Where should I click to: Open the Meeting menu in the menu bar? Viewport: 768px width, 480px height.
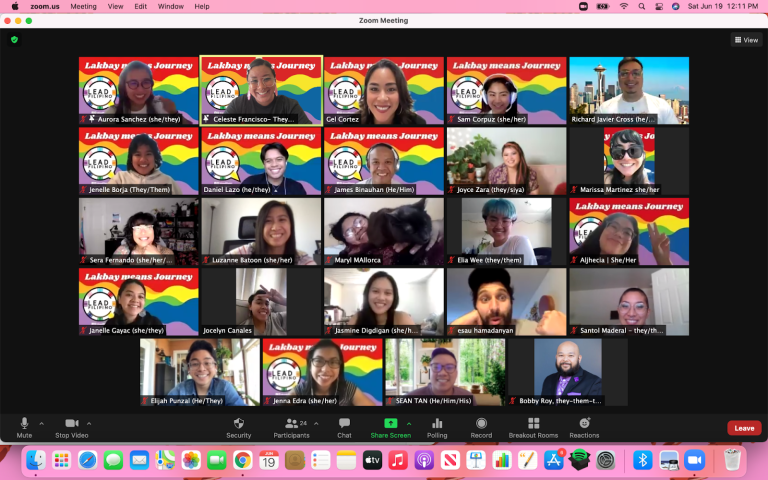coord(83,6)
